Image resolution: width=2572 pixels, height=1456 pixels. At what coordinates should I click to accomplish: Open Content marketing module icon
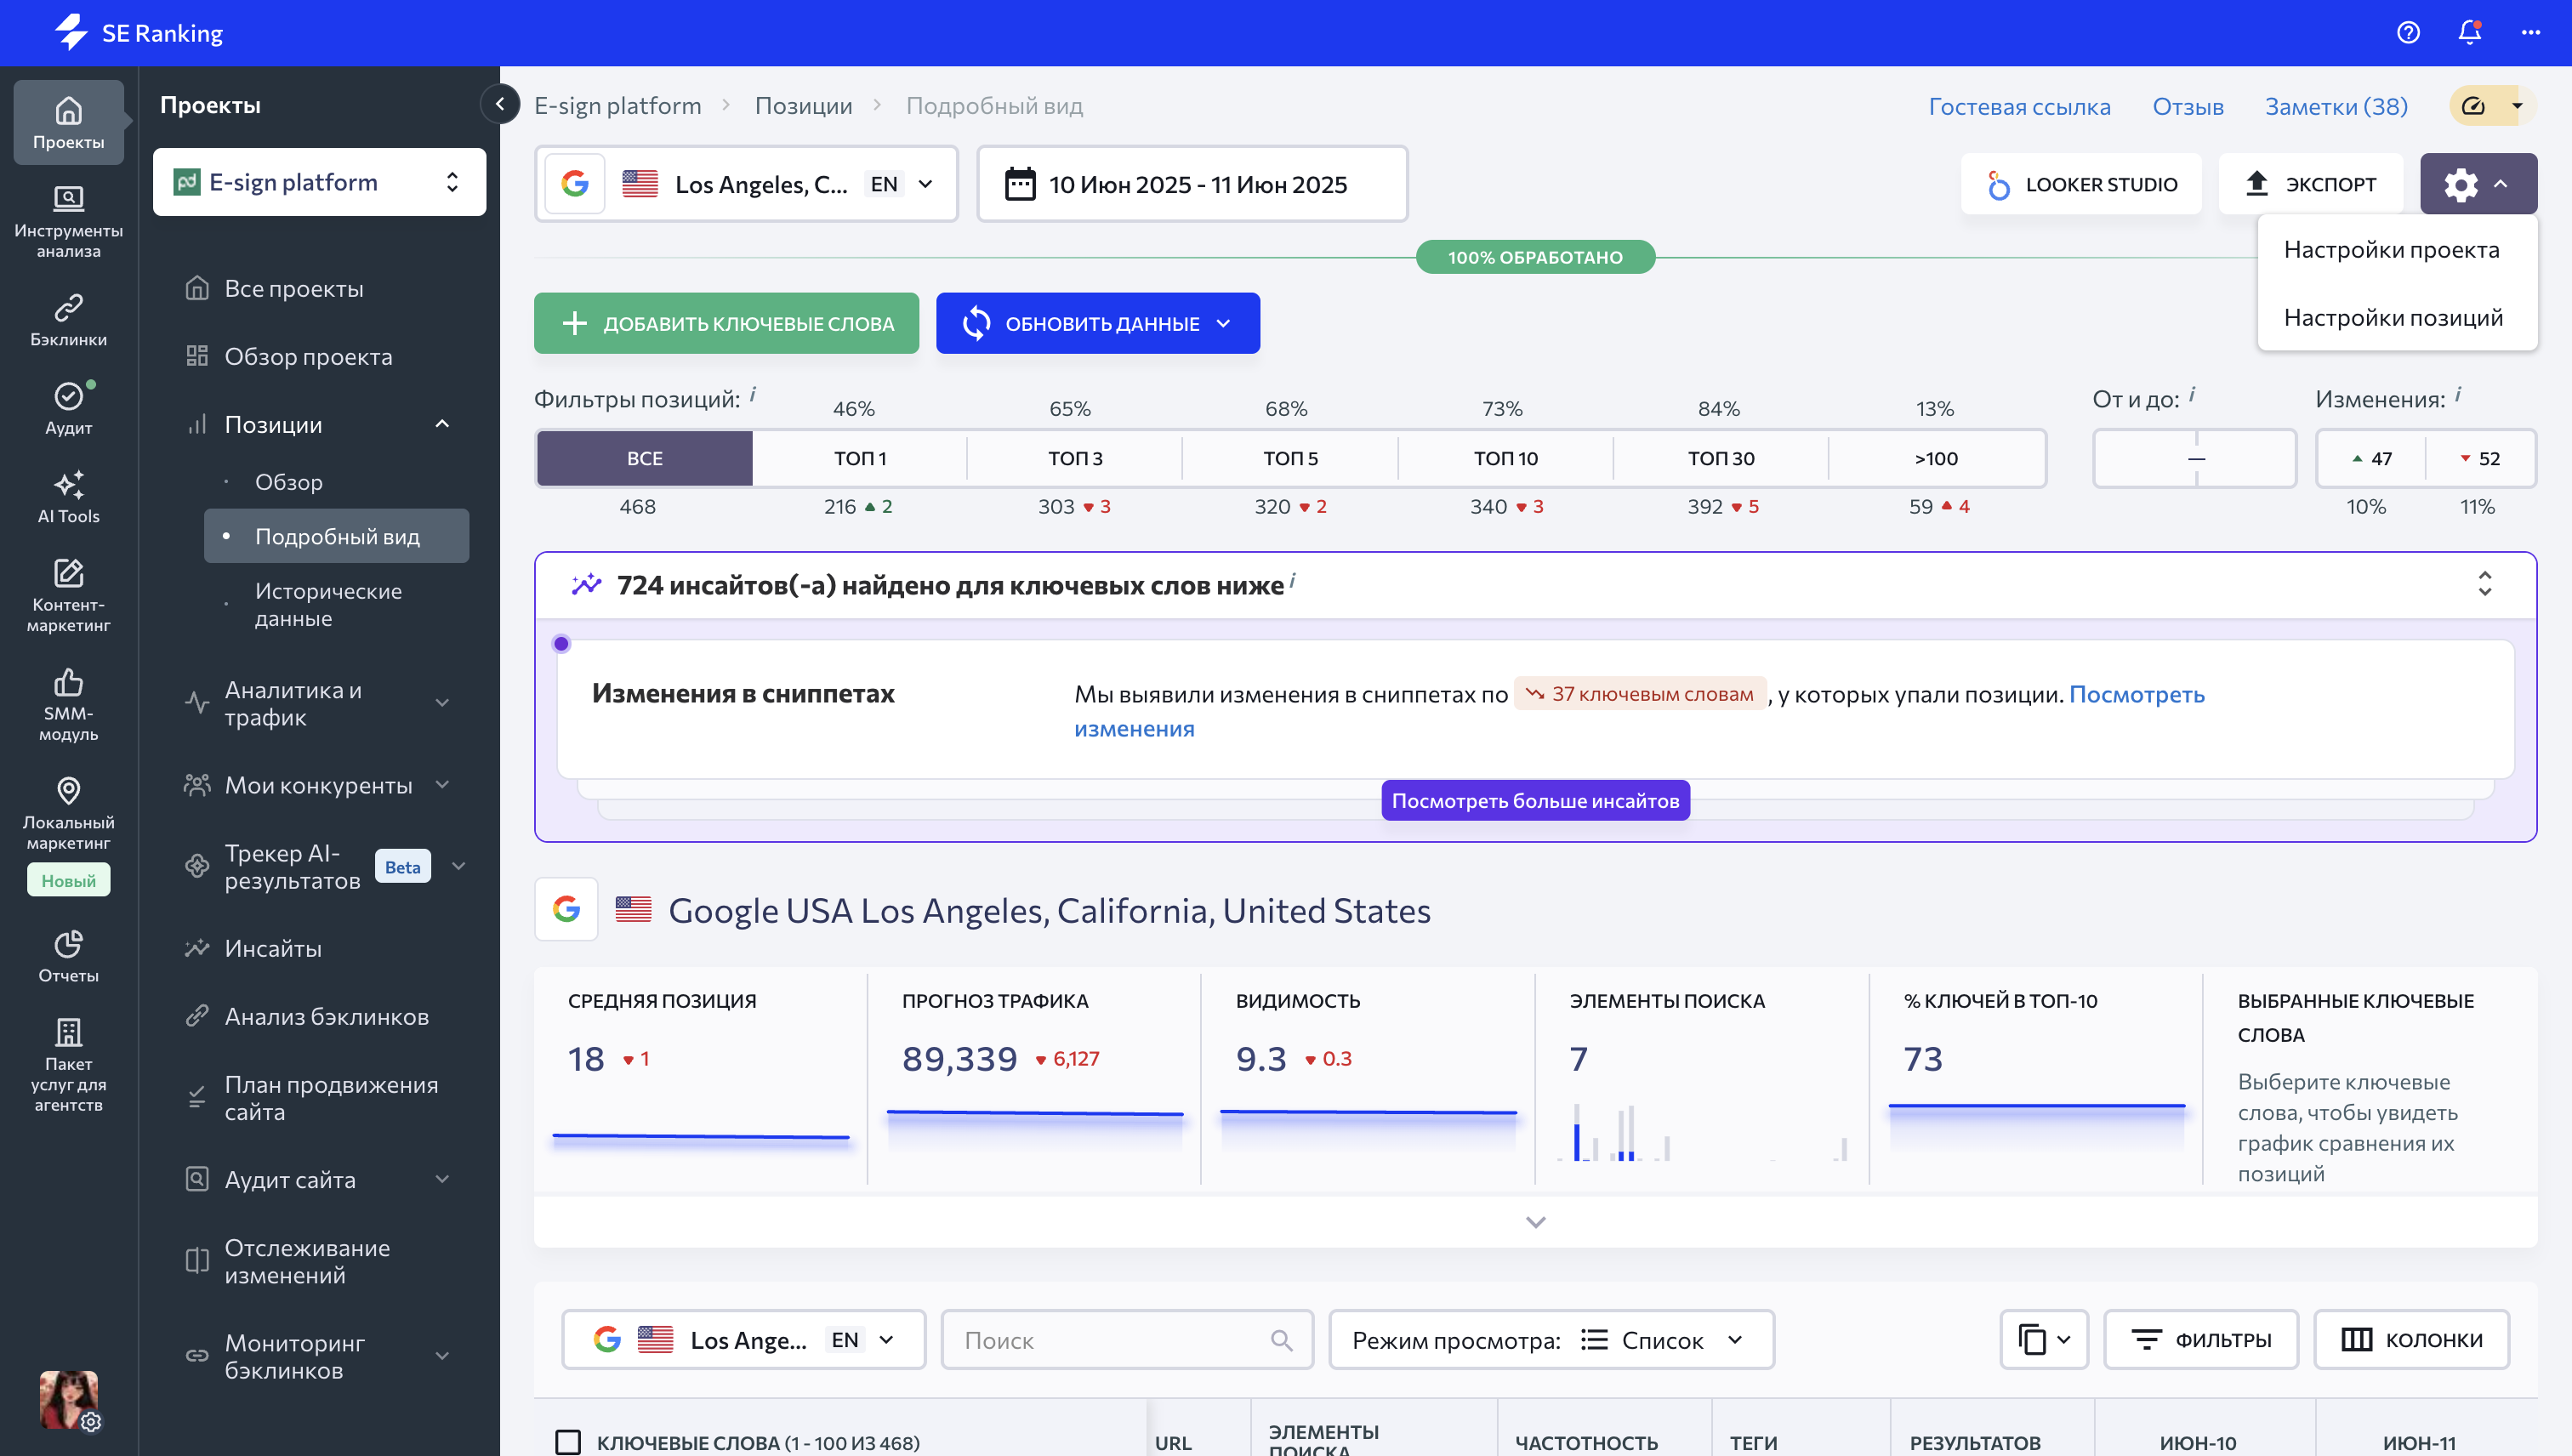click(x=68, y=594)
